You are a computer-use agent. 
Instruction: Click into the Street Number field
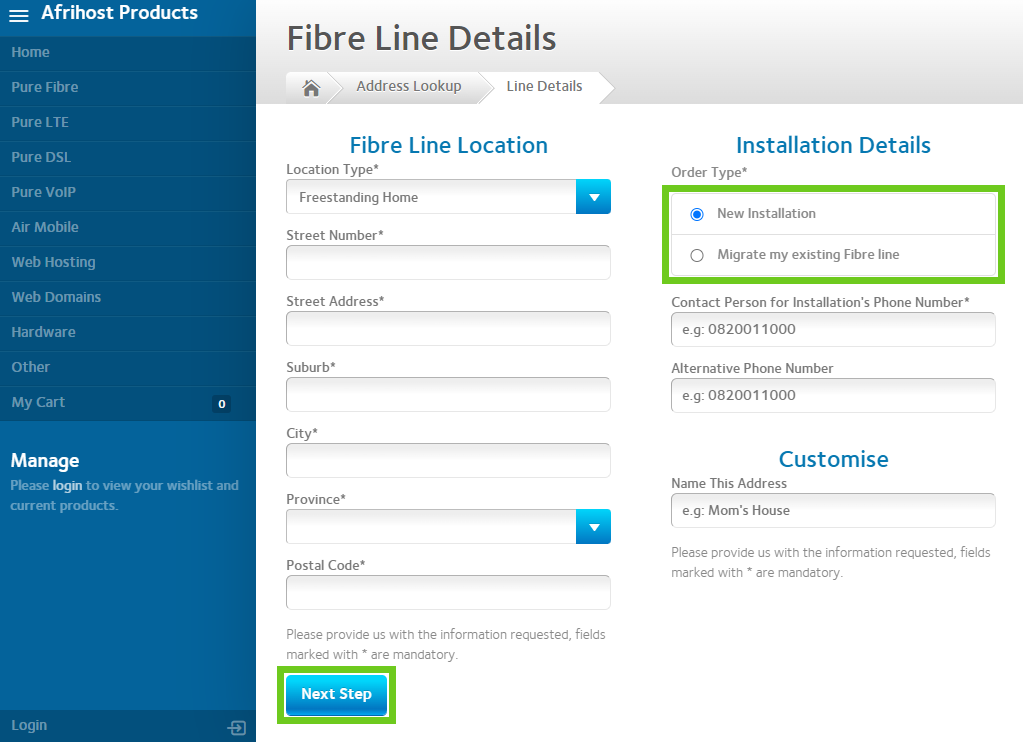(448, 263)
